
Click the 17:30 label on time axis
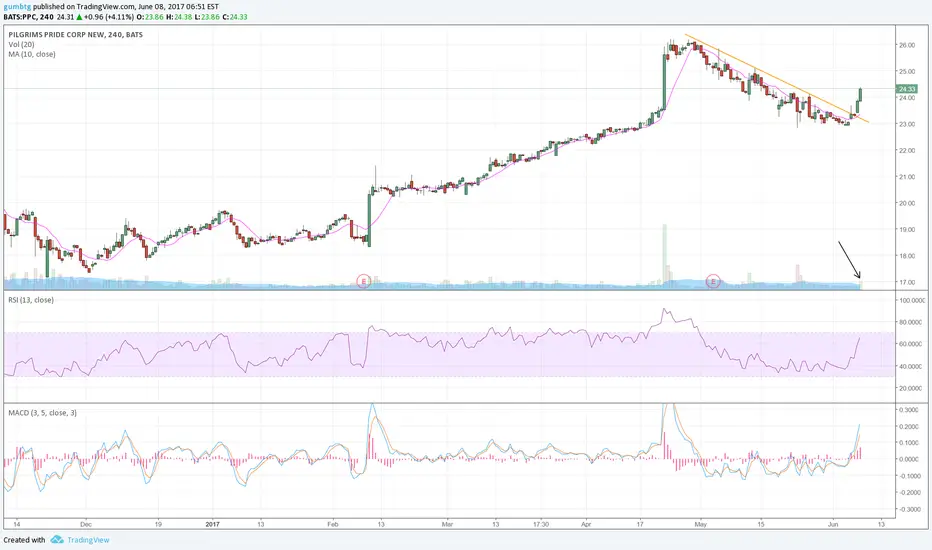pos(540,524)
